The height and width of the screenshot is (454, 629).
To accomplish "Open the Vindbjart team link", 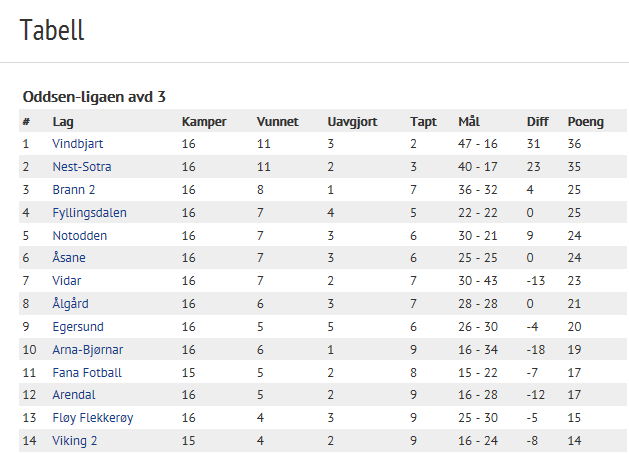I will coord(77,144).
